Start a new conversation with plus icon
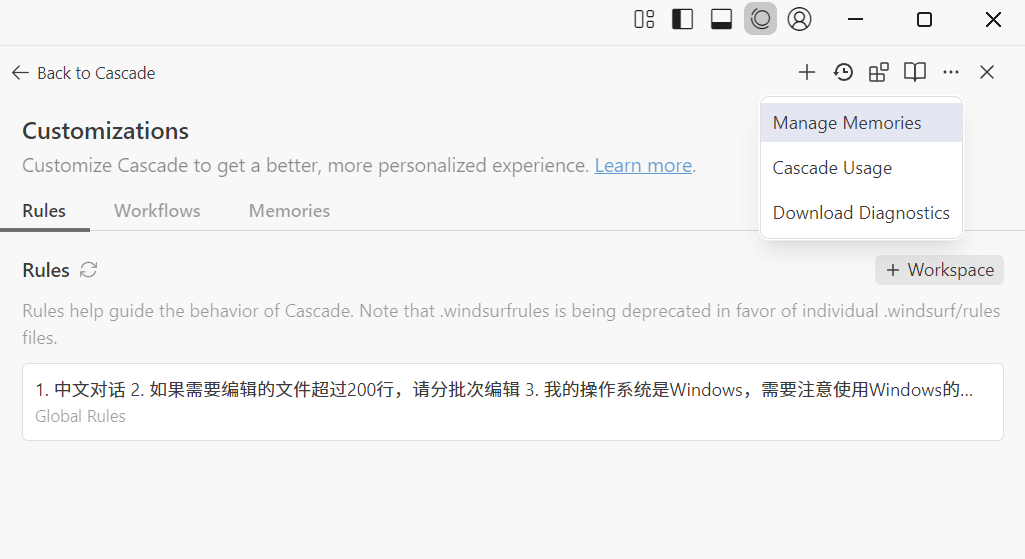This screenshot has height=559, width=1025. [x=807, y=72]
